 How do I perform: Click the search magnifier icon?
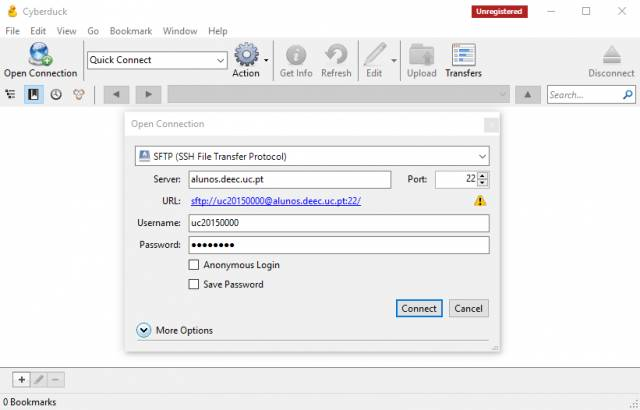[628, 95]
